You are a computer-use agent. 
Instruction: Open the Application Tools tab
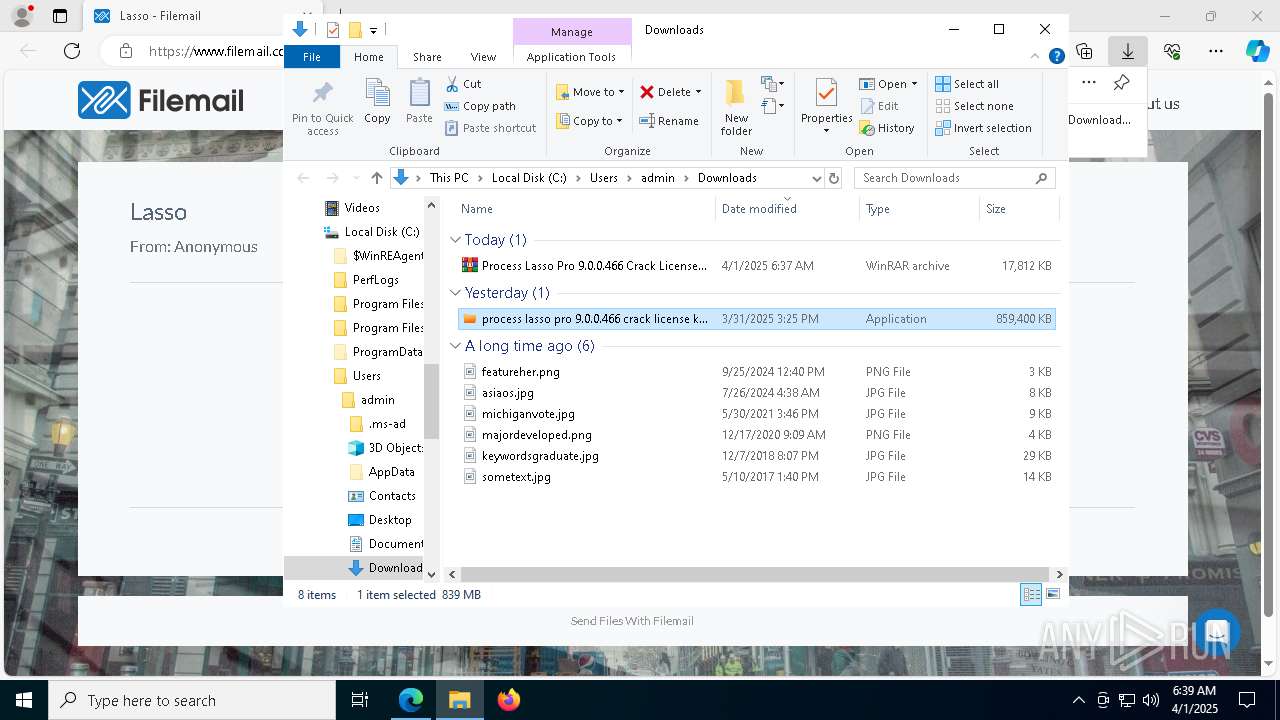(571, 57)
